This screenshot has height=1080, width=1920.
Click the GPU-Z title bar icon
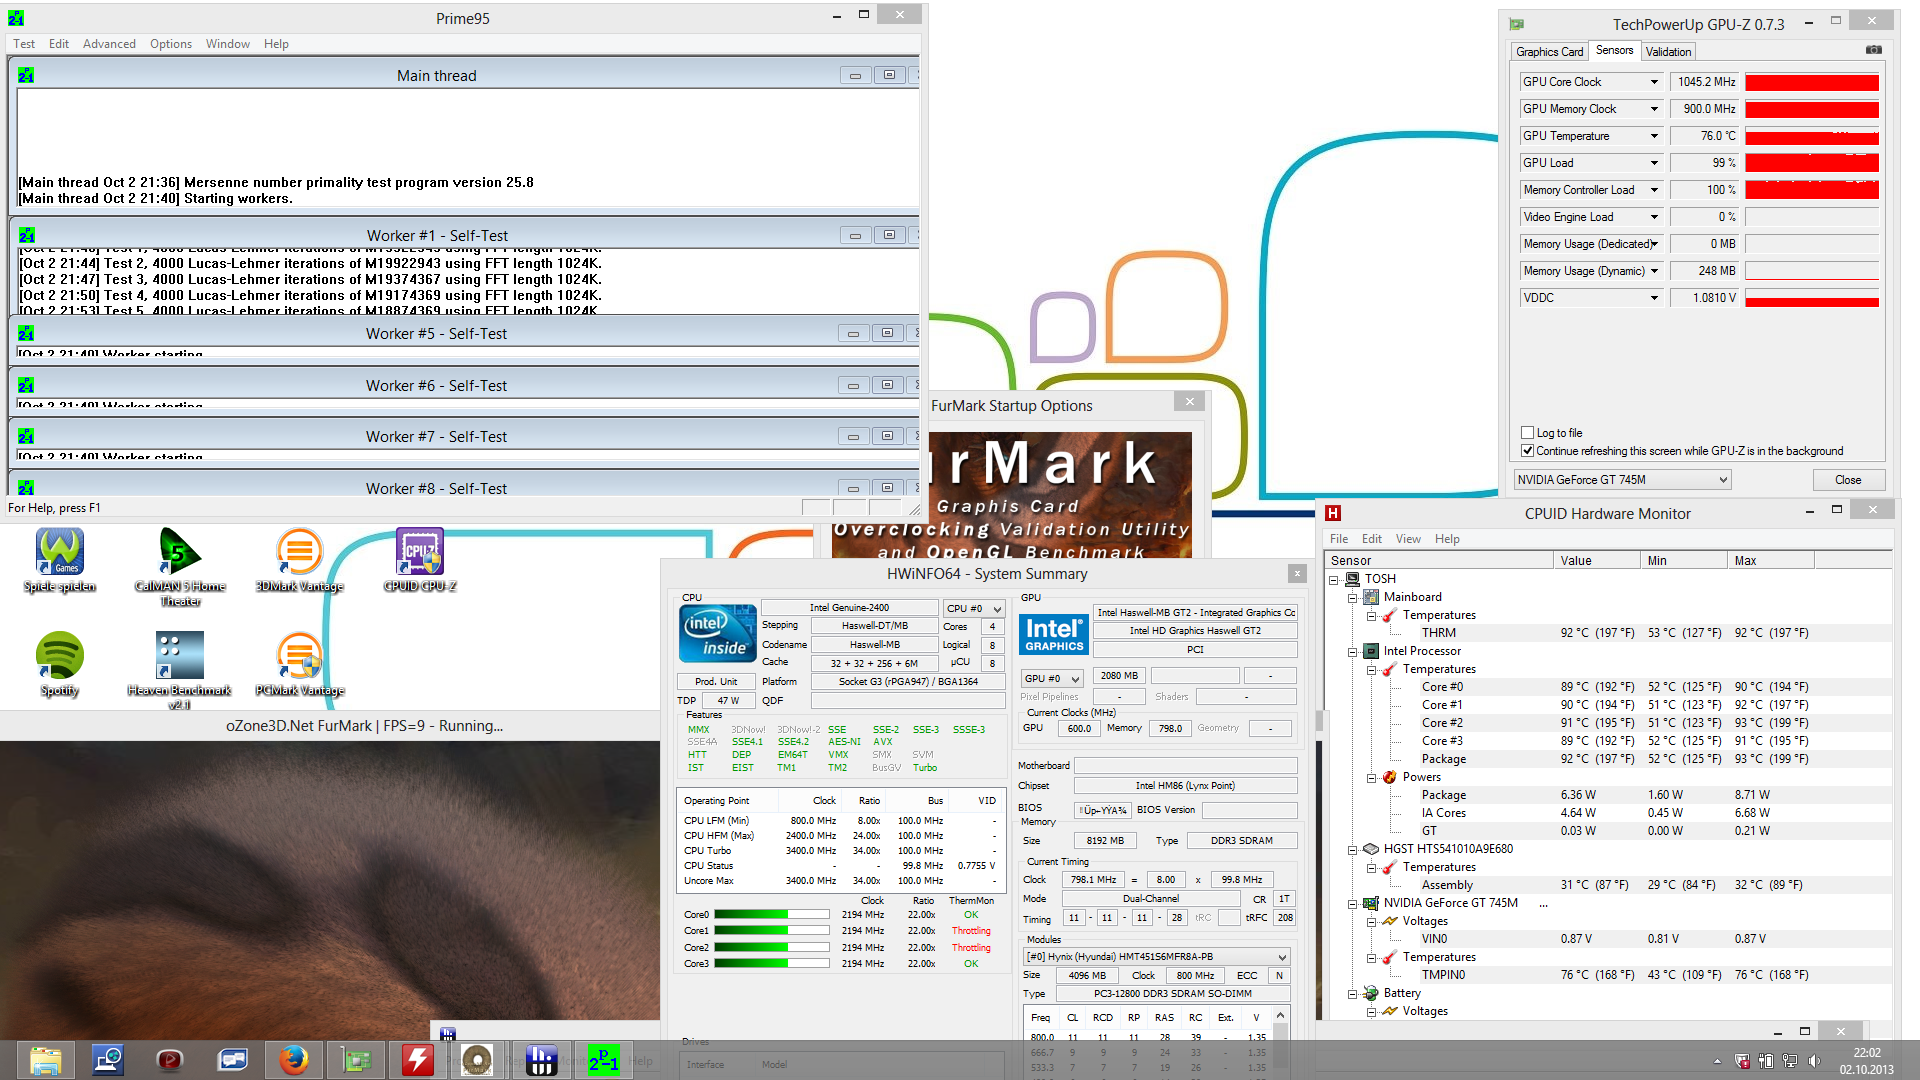1517,24
